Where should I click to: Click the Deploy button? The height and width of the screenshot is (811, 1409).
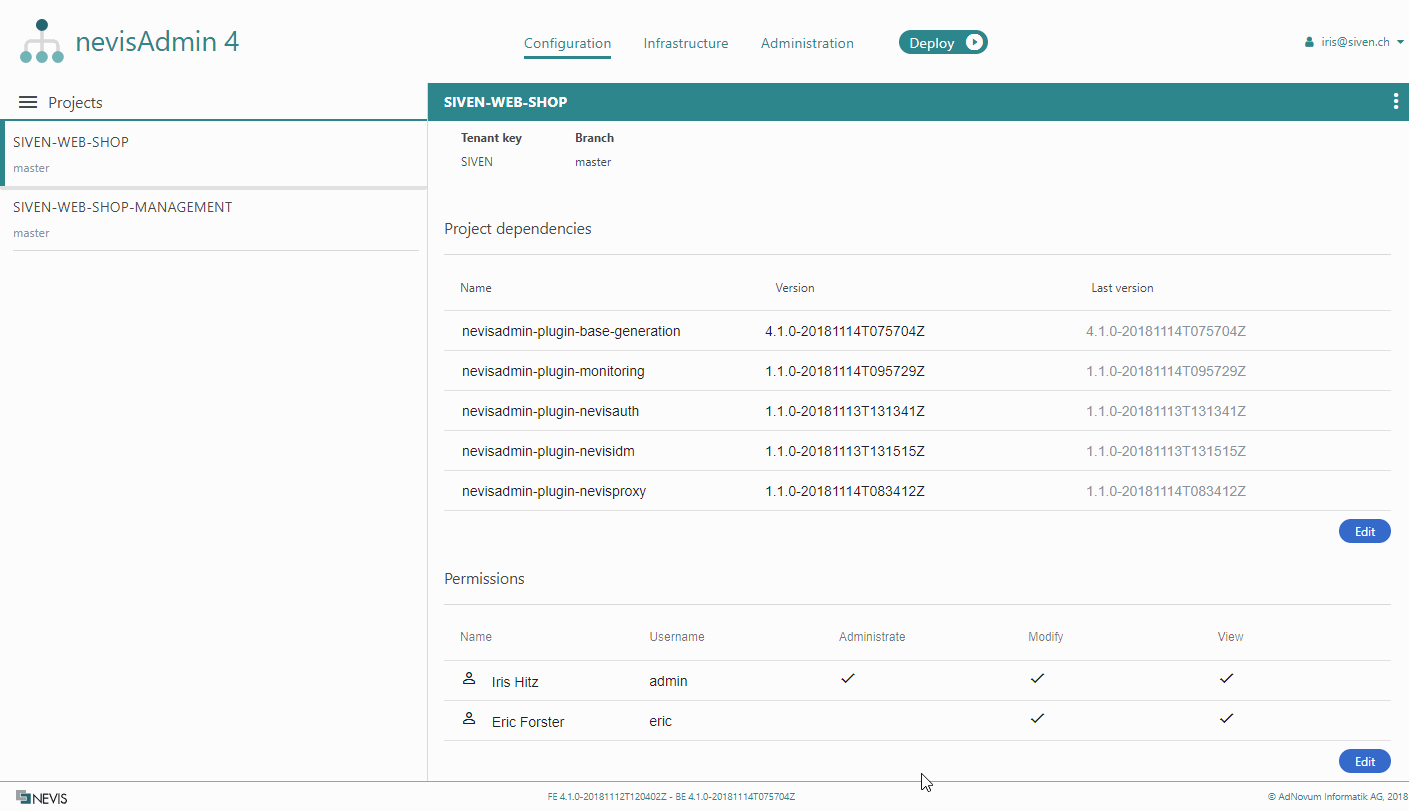(x=943, y=42)
